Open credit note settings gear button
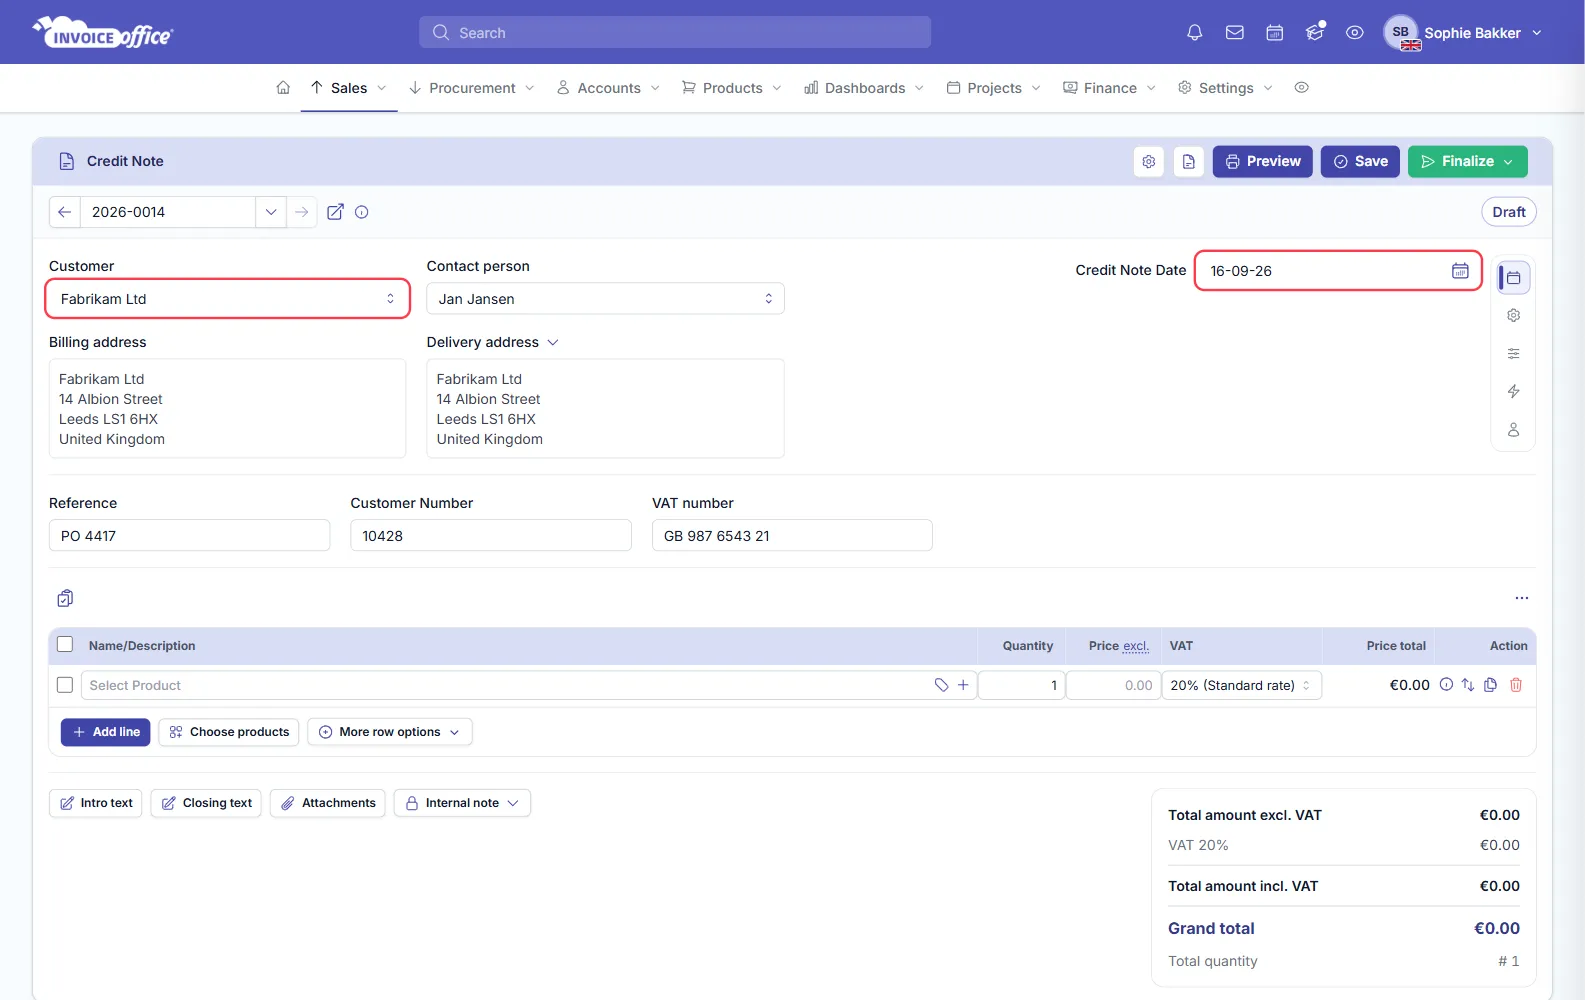Viewport: 1585px width, 1000px height. pyautogui.click(x=1149, y=161)
